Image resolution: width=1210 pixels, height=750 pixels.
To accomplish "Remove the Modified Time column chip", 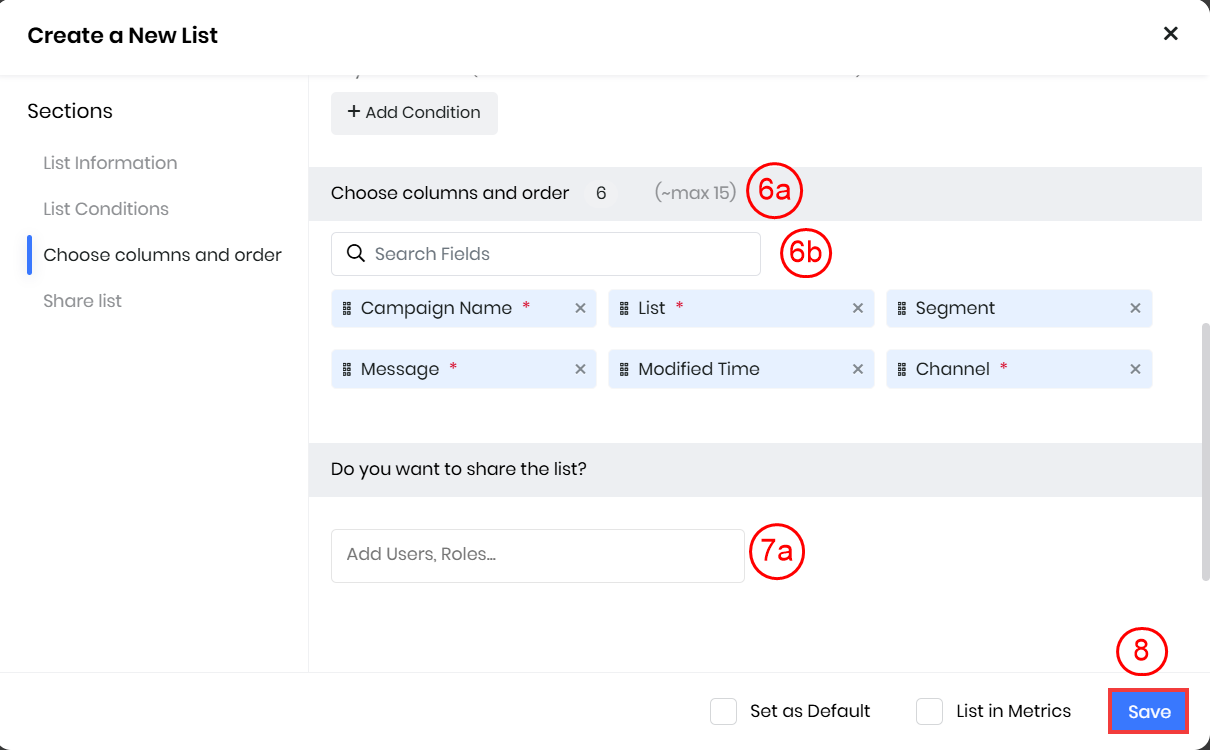I will point(857,370).
